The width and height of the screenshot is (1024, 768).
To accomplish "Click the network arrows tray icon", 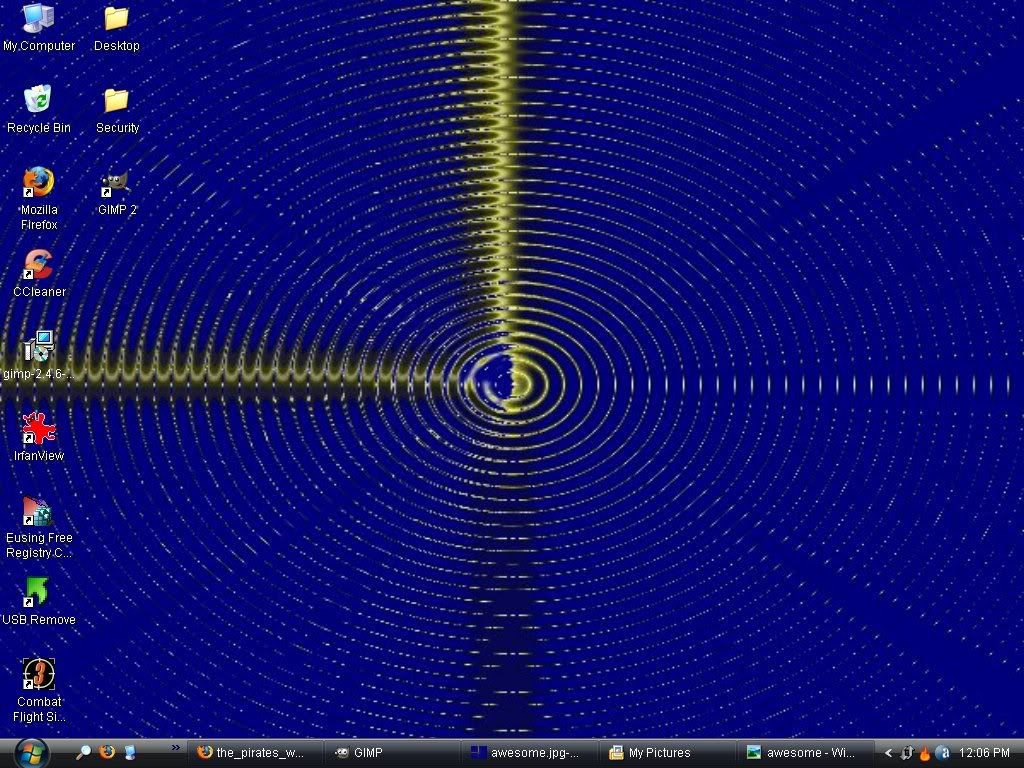I will (906, 753).
